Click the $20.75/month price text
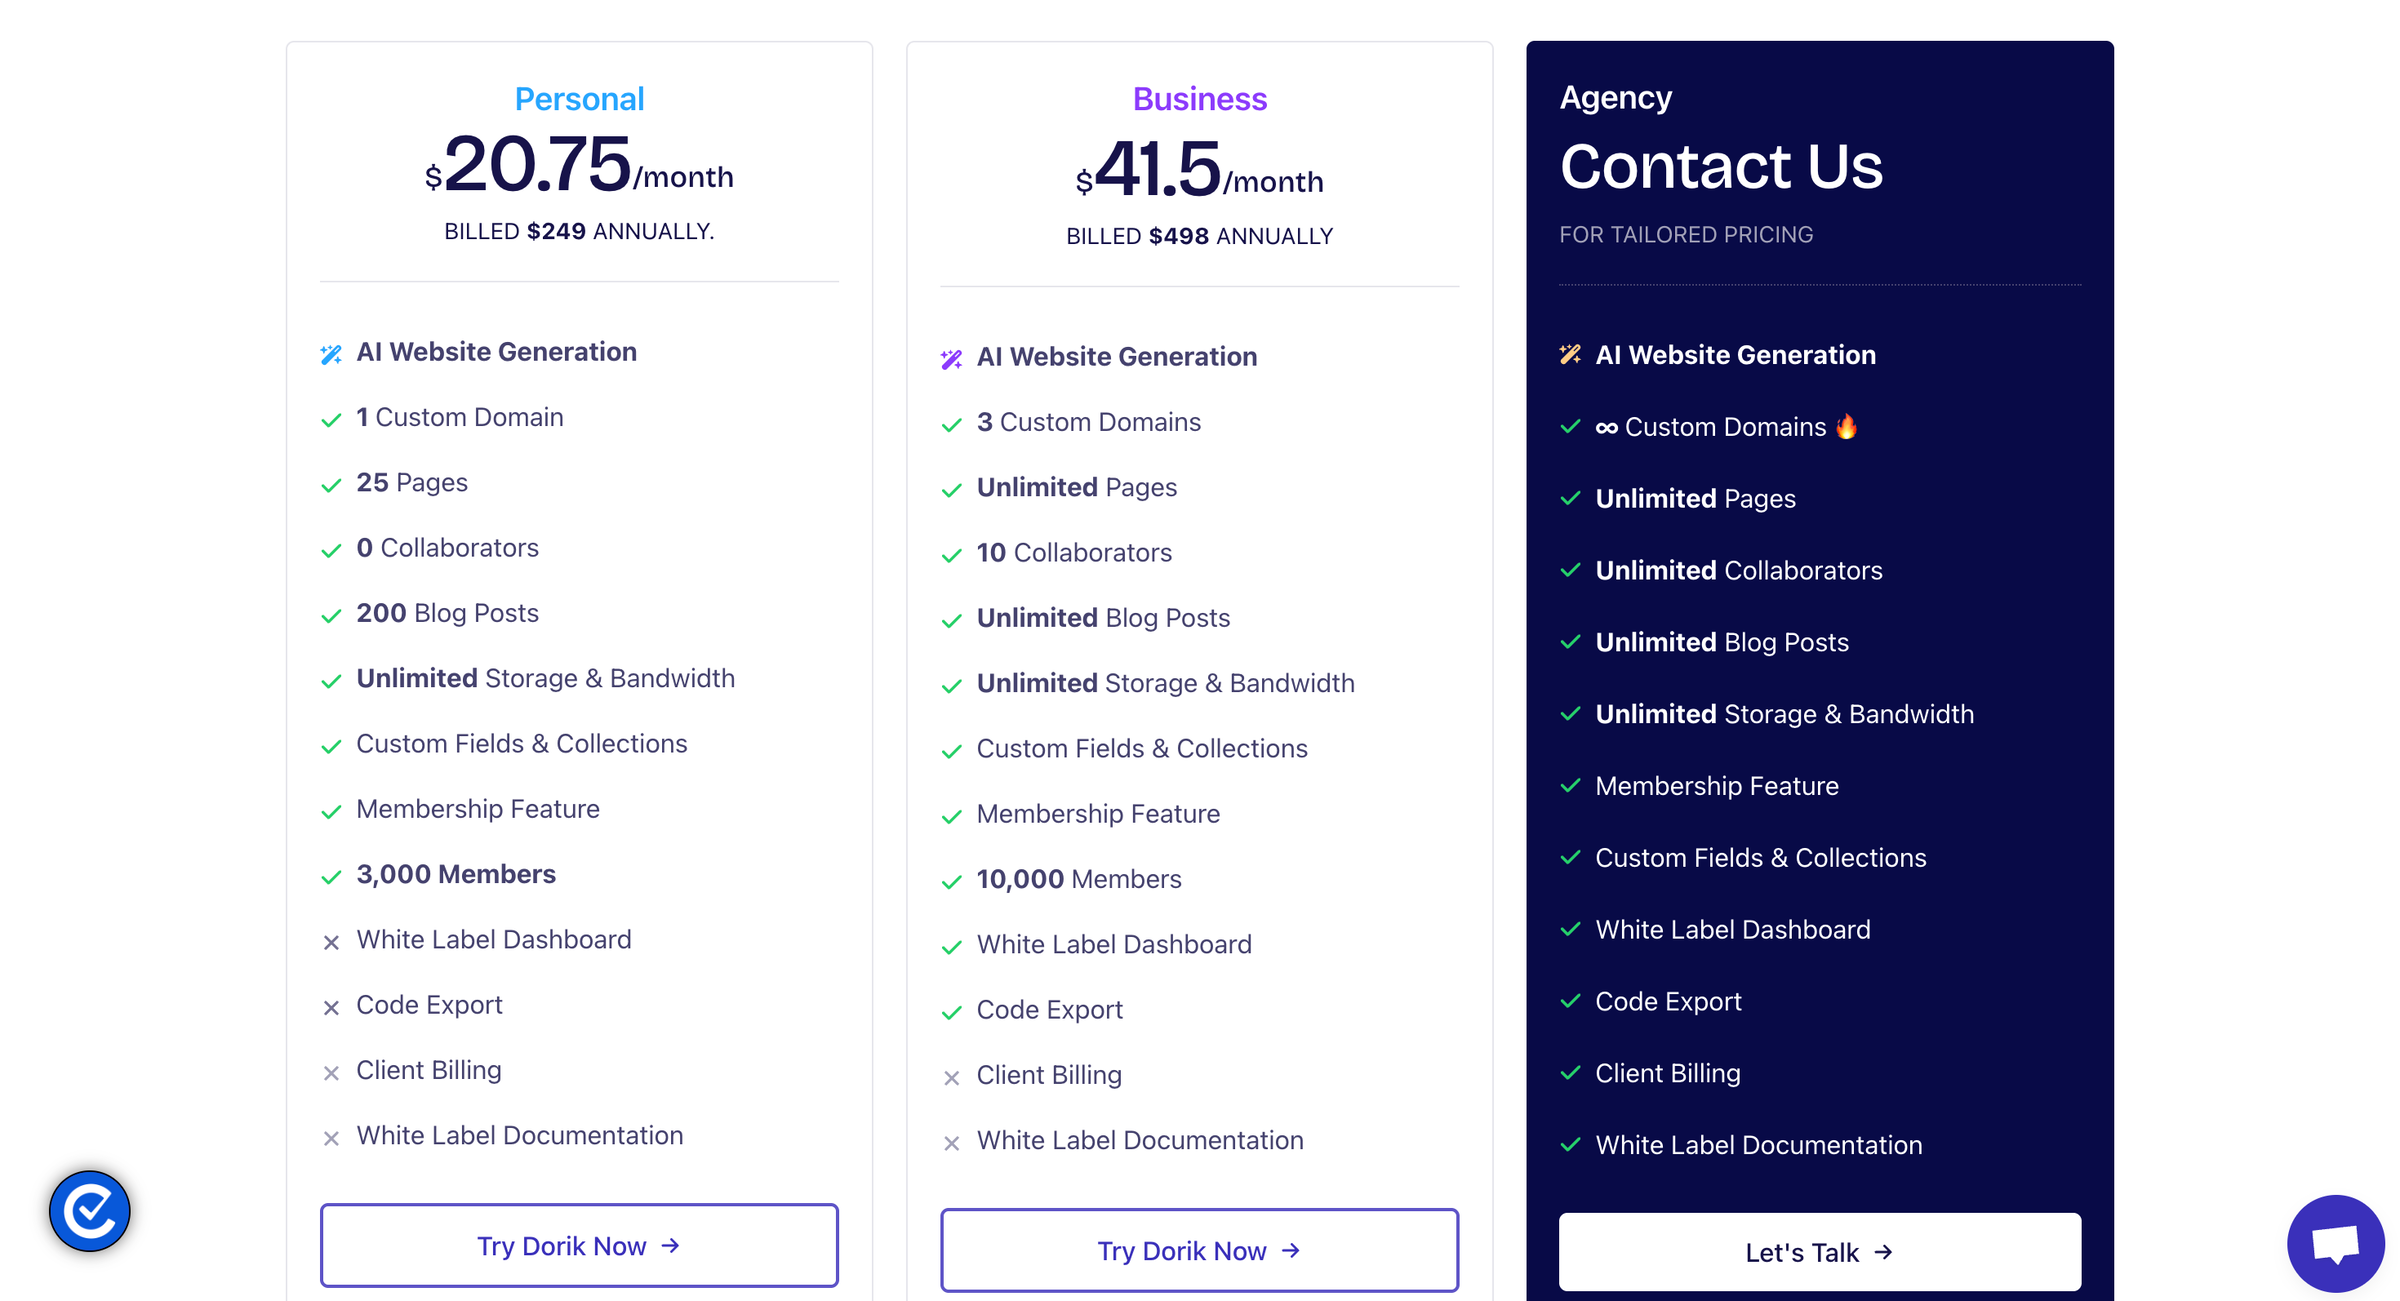The image size is (2400, 1301). point(580,172)
